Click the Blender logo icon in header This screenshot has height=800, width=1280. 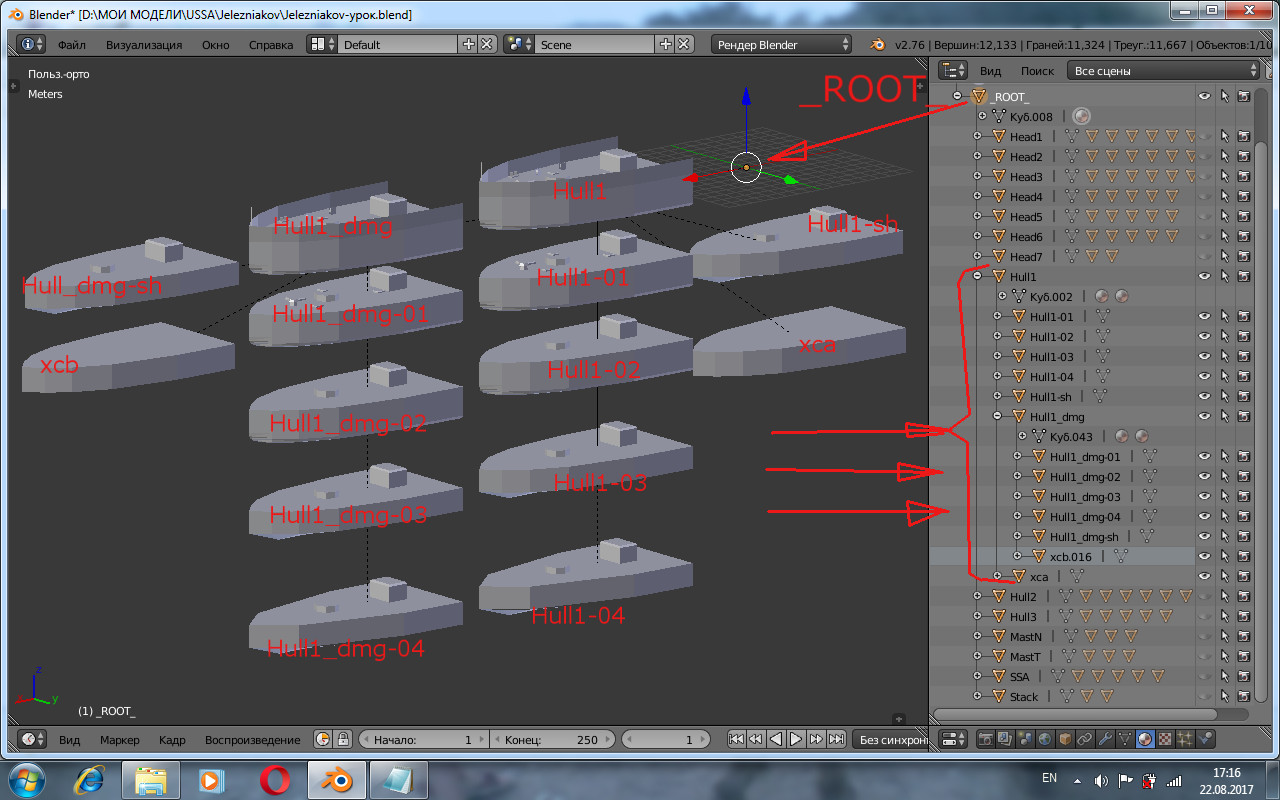tap(877, 45)
